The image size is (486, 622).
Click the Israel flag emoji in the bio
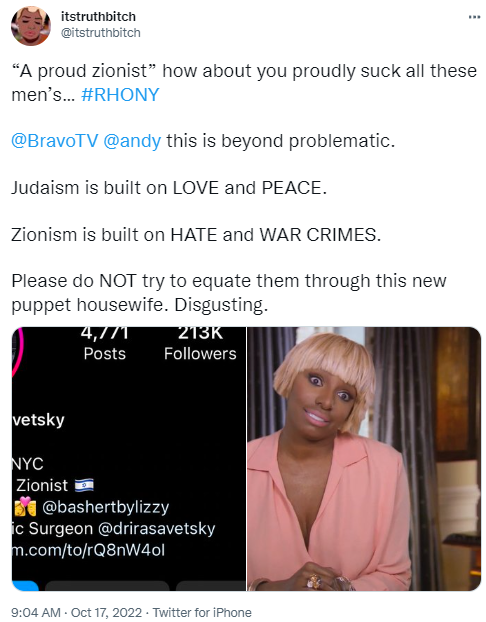[84, 486]
